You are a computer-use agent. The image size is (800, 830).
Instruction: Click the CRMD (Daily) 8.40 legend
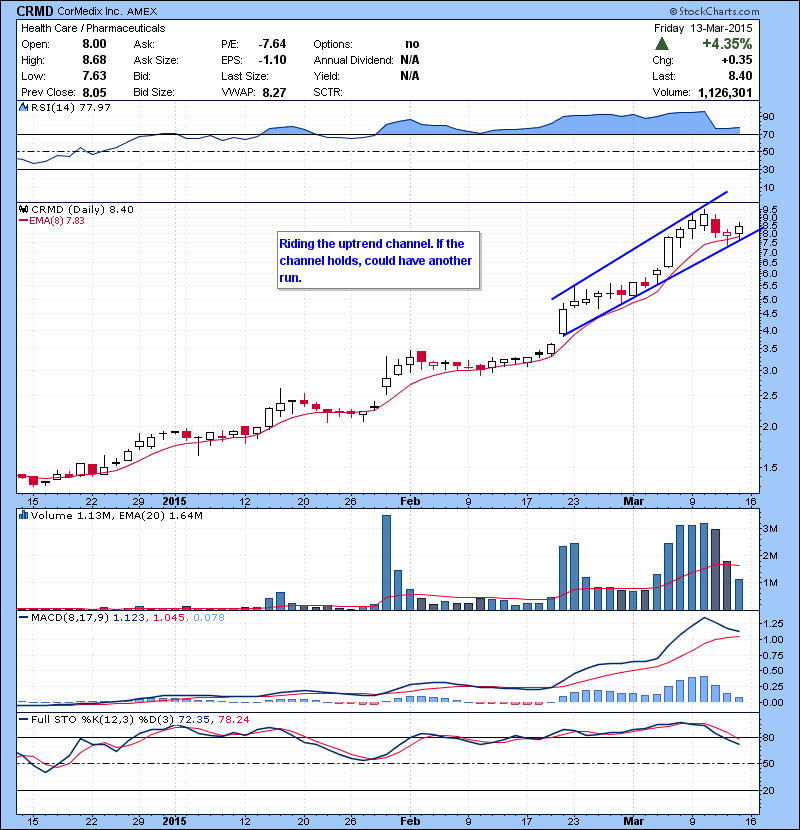82,209
